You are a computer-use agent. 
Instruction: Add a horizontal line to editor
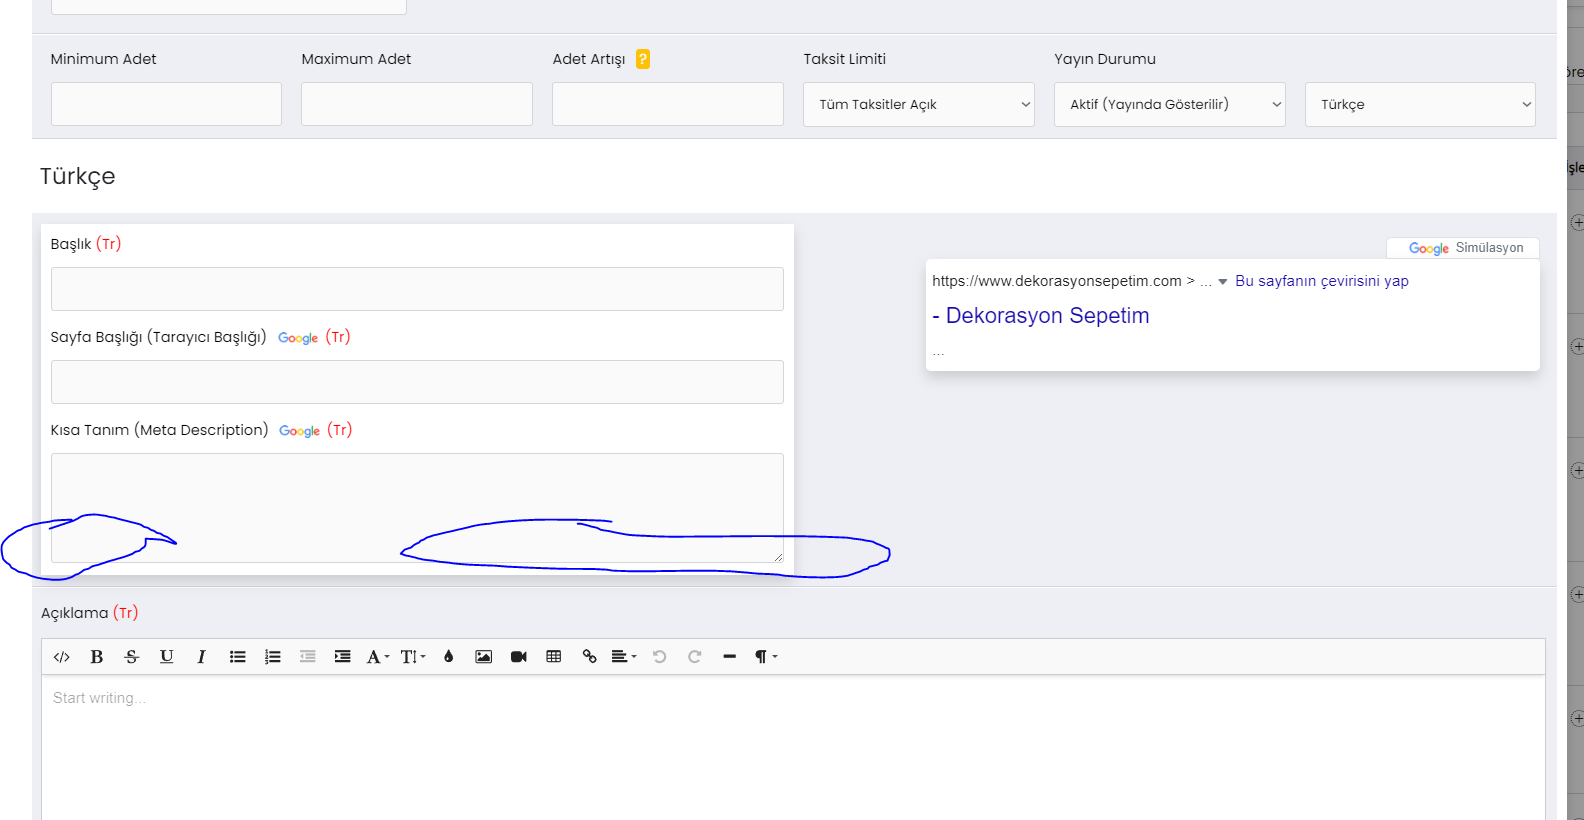coord(730,657)
